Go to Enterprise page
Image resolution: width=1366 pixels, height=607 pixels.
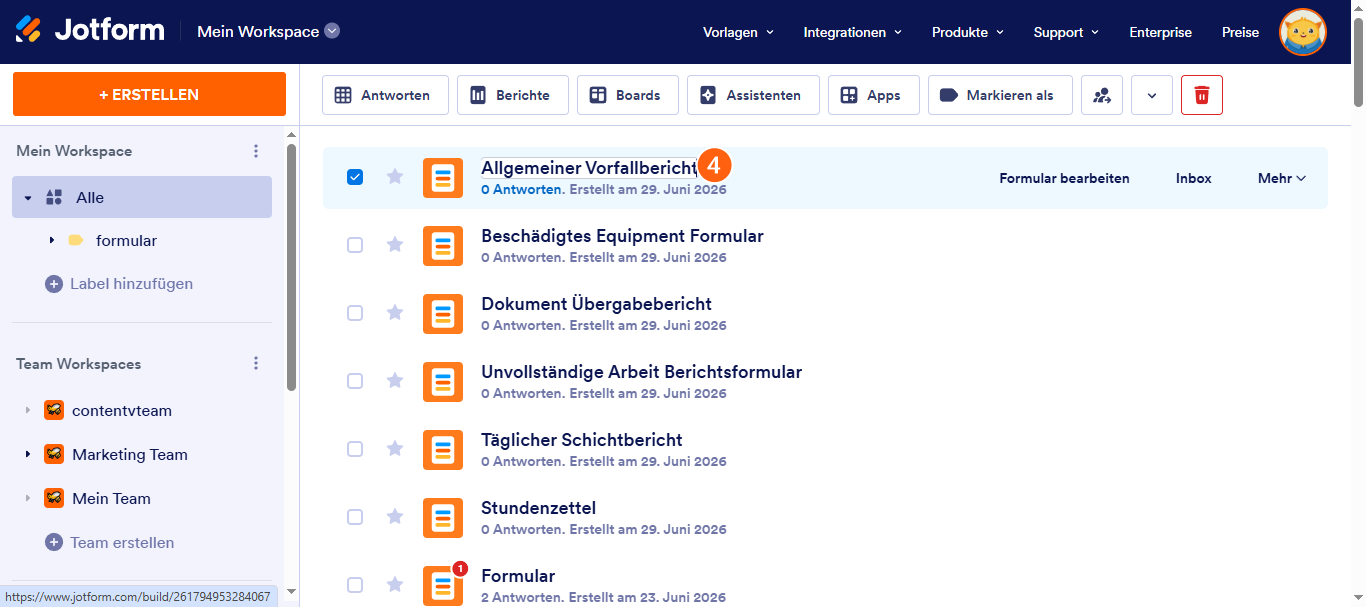1161,32
